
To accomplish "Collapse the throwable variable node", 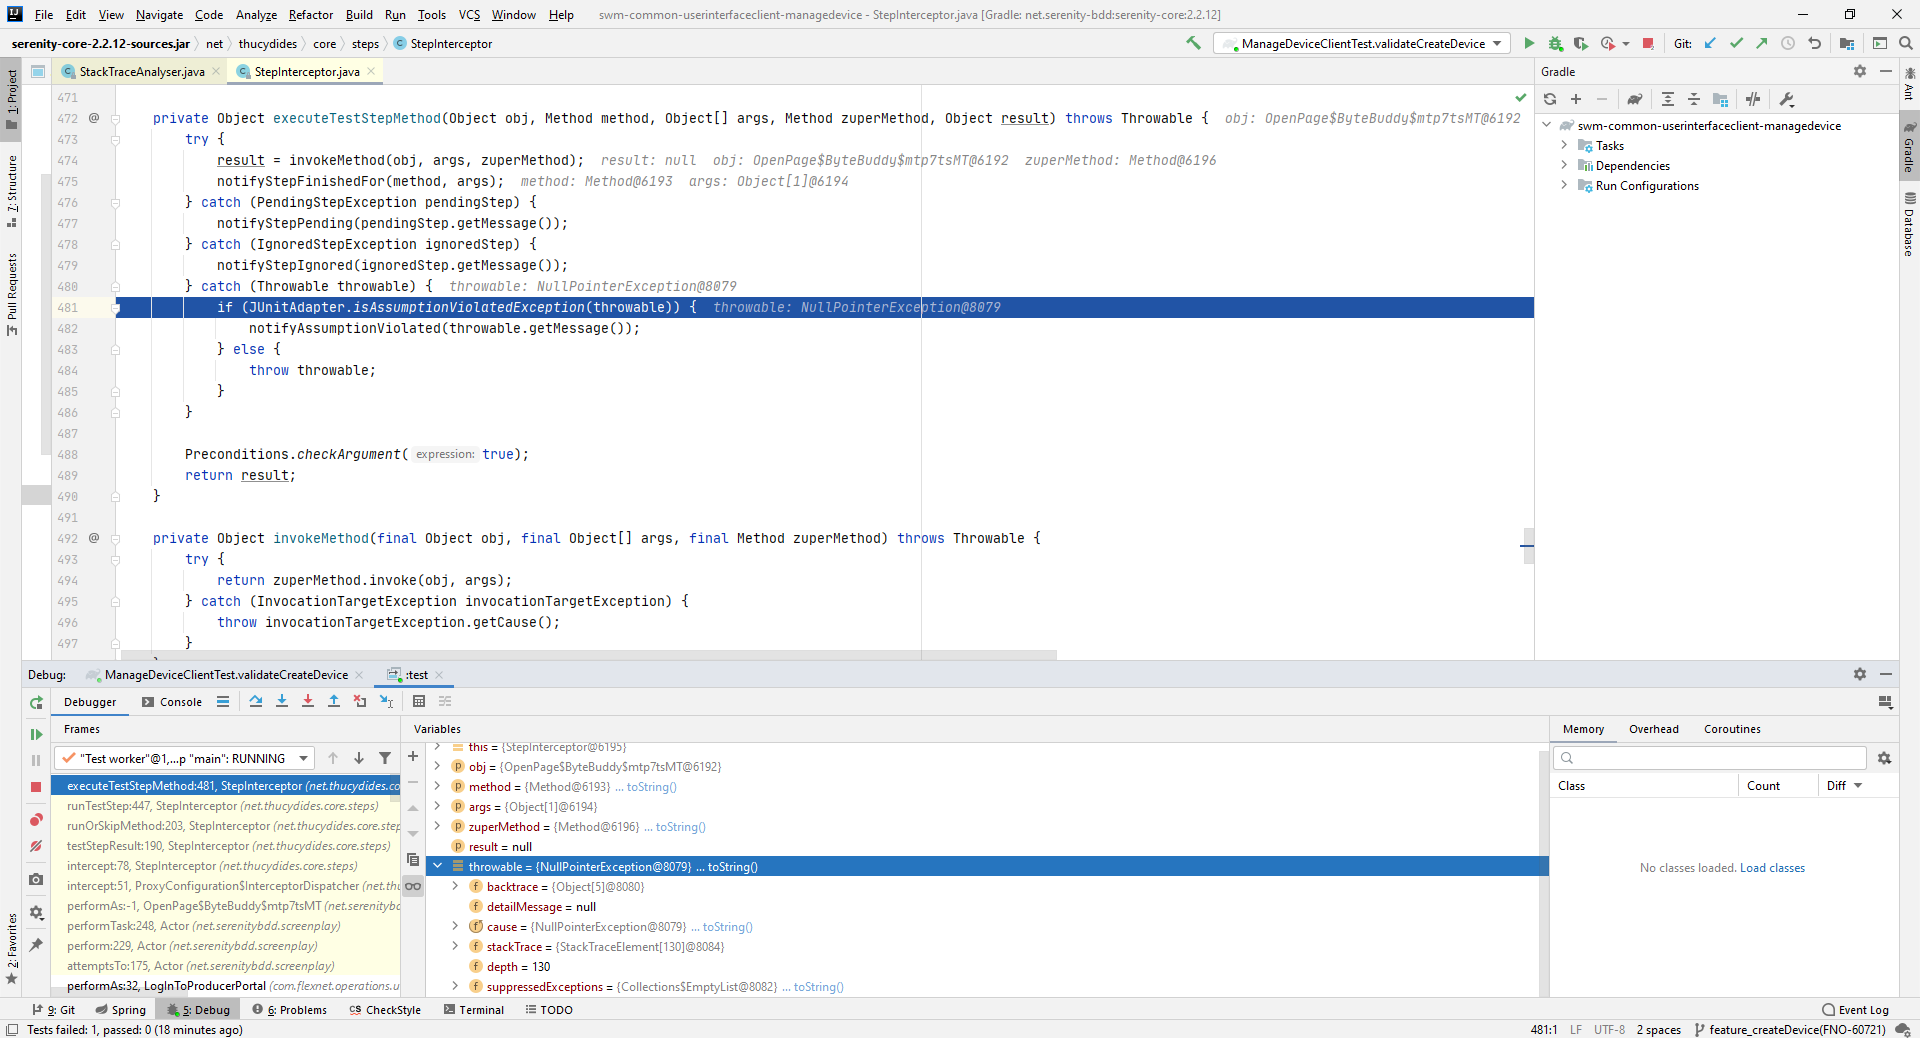I will coord(437,867).
